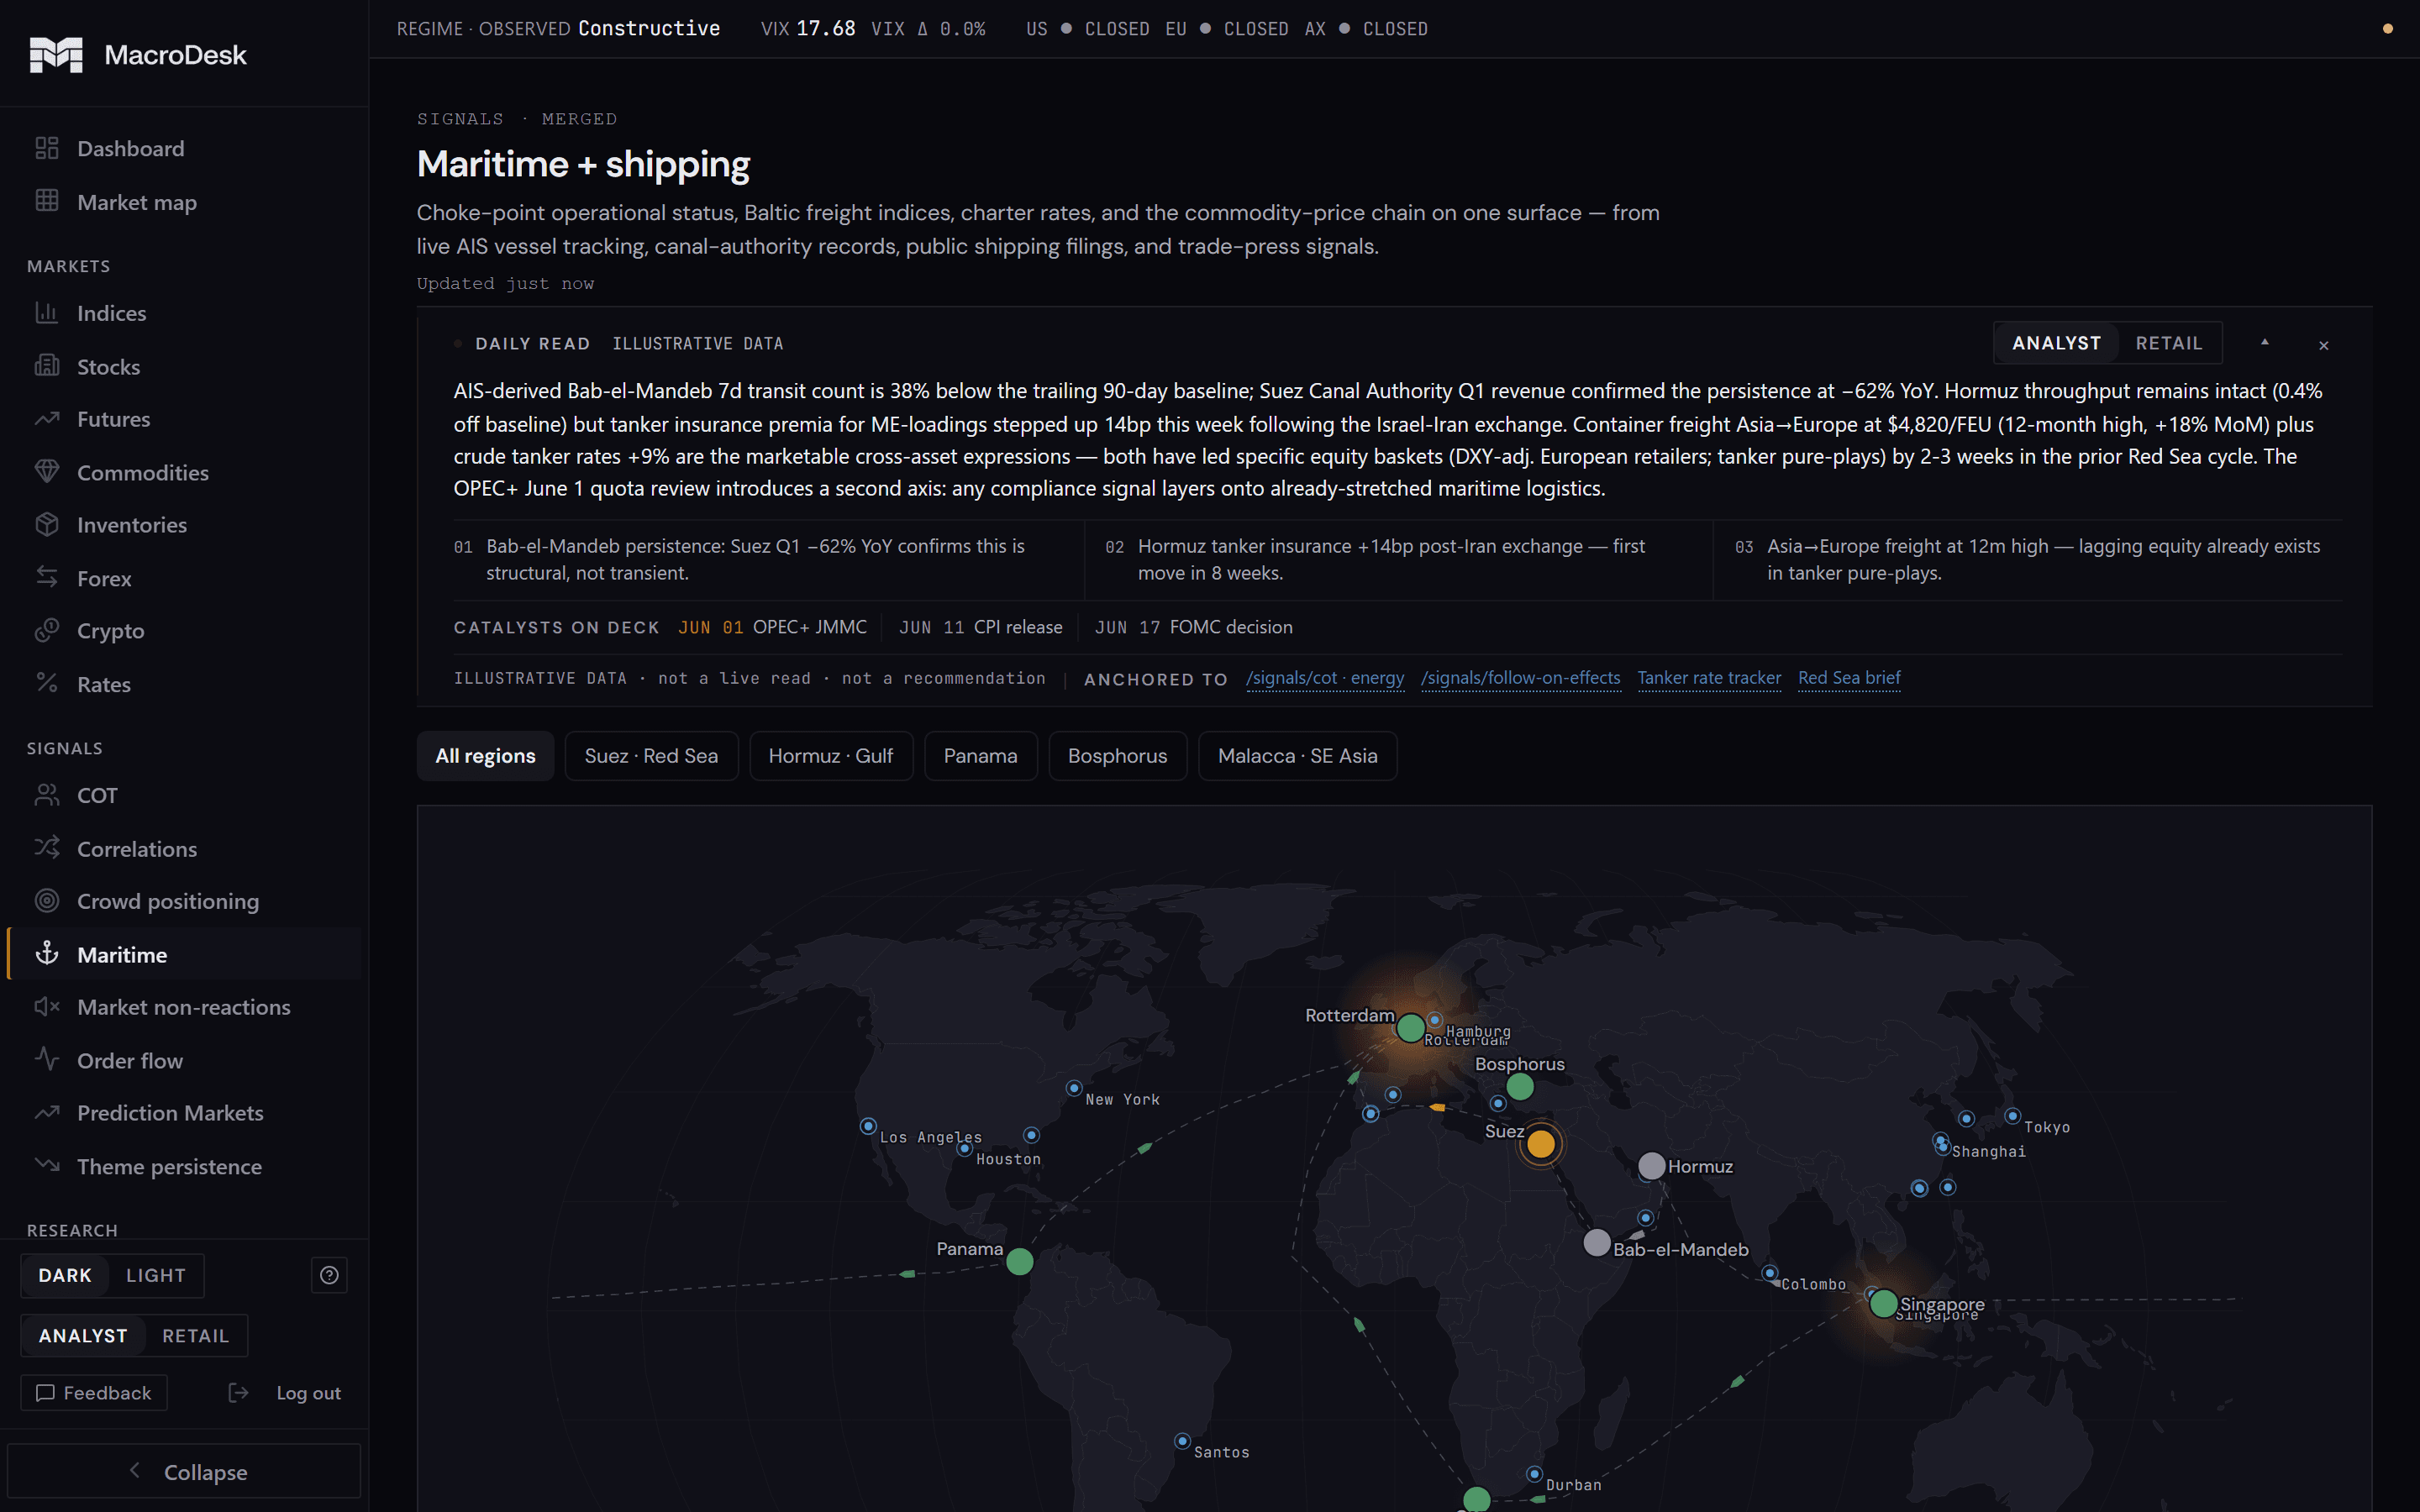Click the MacroDesk logo icon
The width and height of the screenshot is (2420, 1512).
(x=56, y=55)
